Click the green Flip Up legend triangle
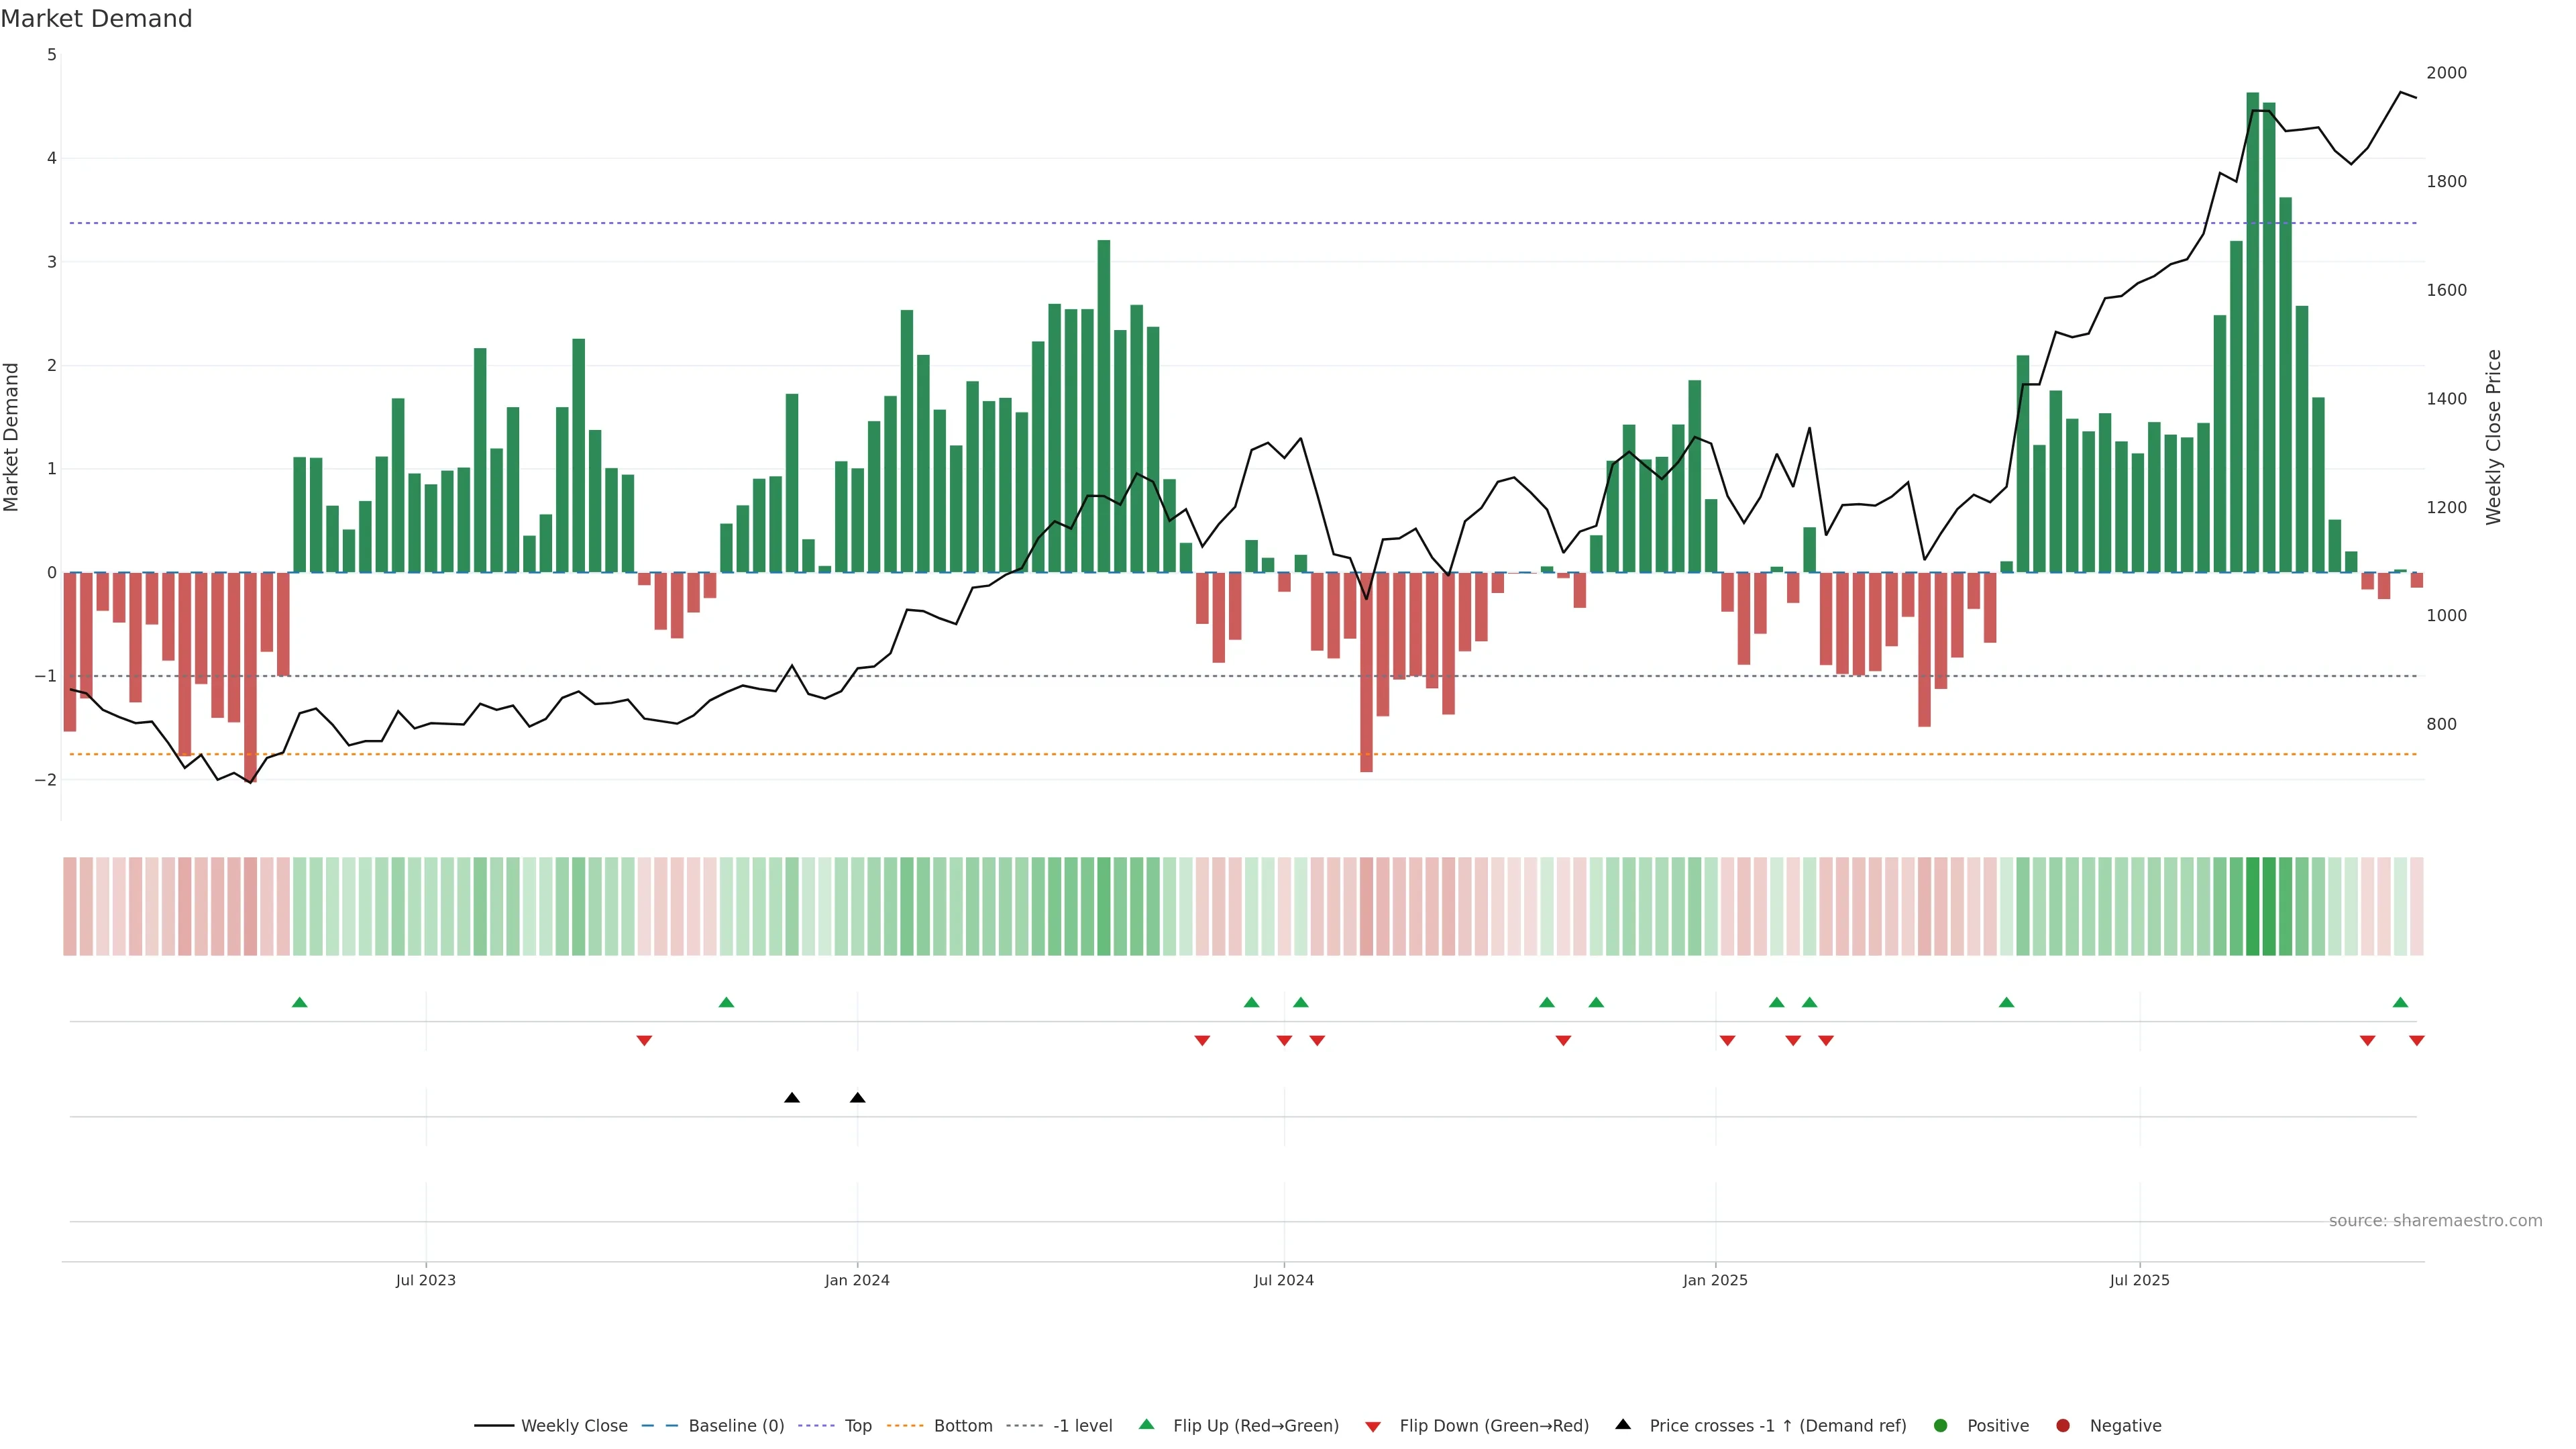This screenshot has height=1449, width=2576. click(x=1146, y=1424)
